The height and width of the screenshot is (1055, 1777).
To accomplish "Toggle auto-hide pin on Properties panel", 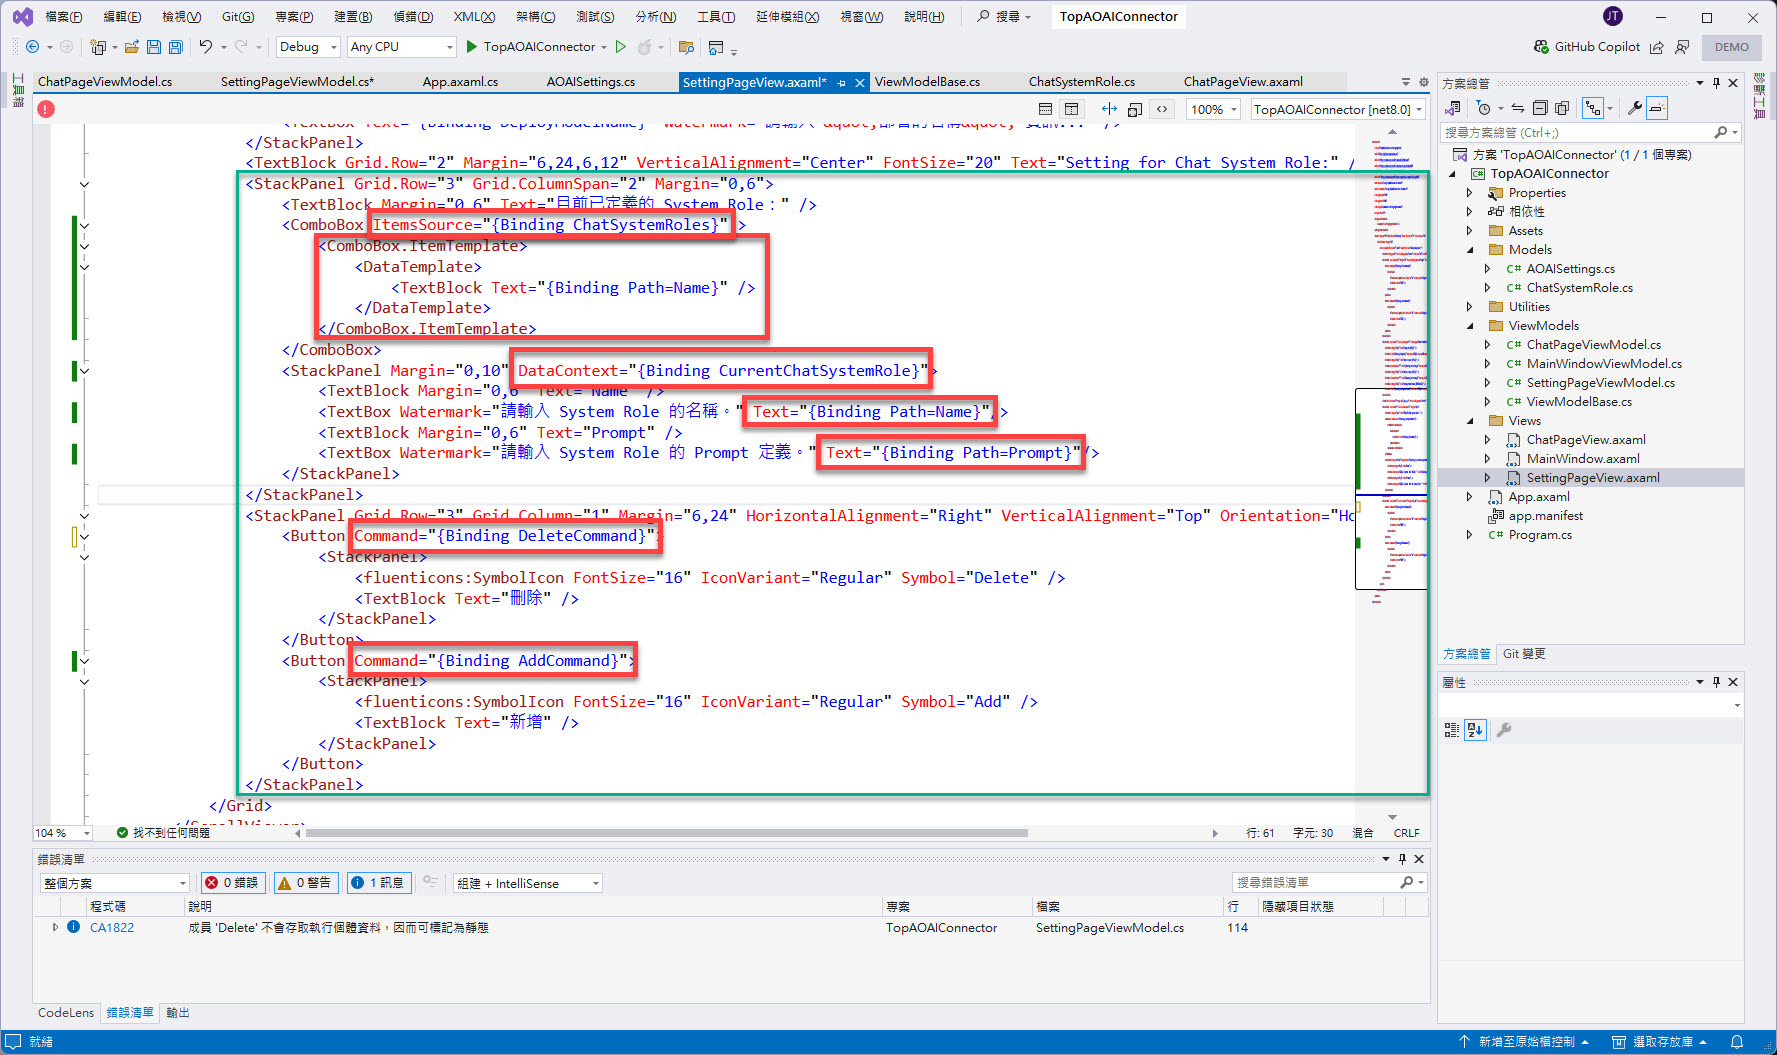I will pyautogui.click(x=1716, y=682).
